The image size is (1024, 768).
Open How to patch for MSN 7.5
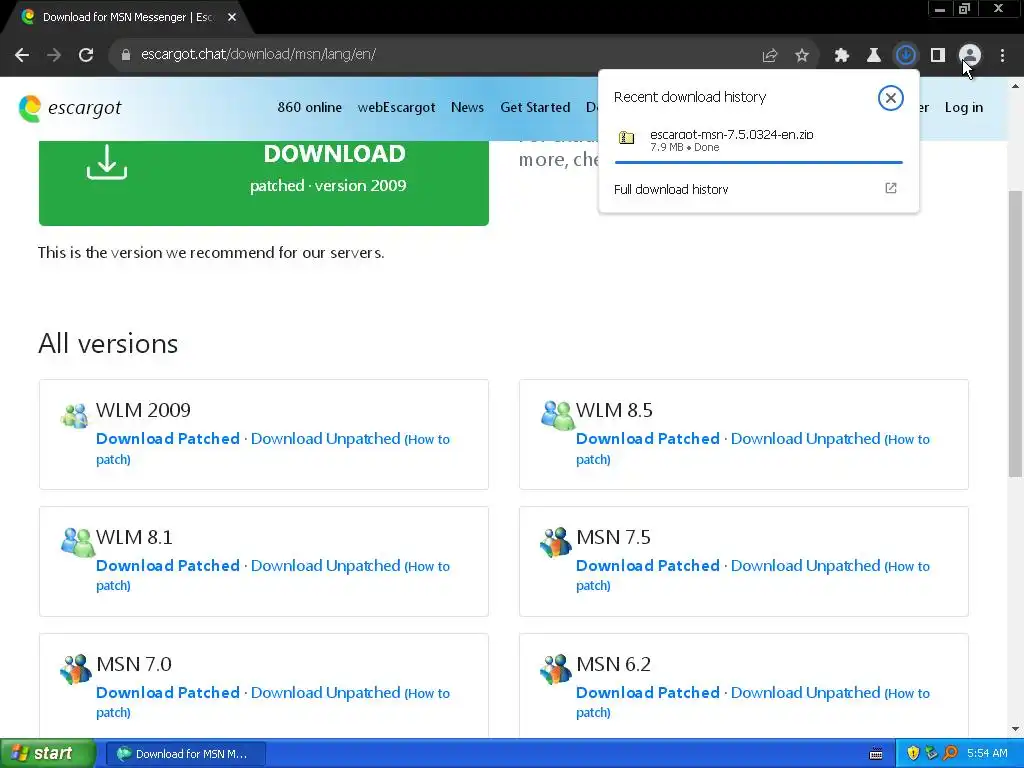tap(752, 576)
